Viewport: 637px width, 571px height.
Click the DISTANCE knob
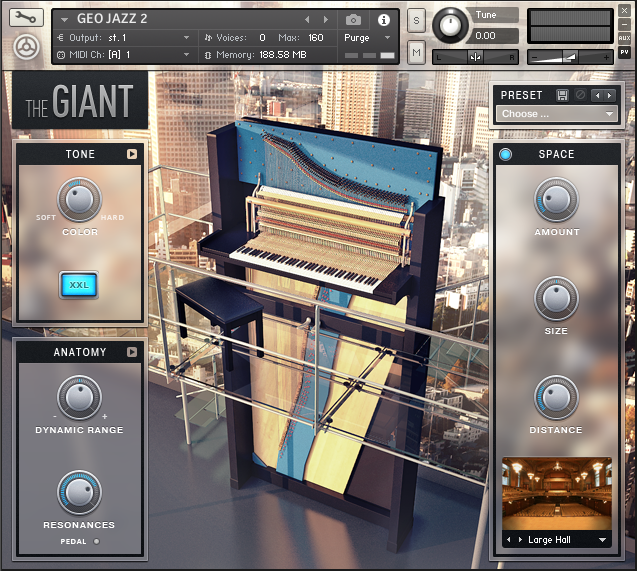pos(556,397)
